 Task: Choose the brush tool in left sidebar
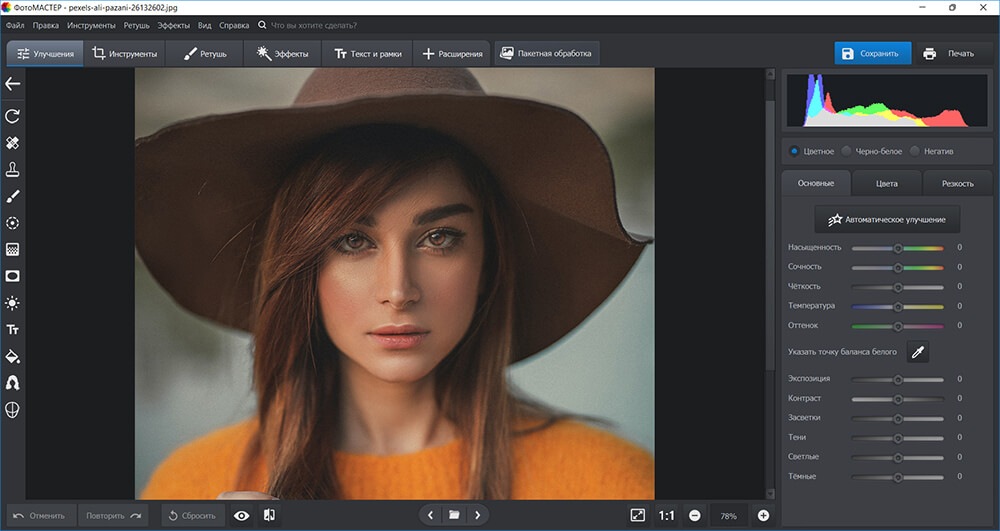[12, 196]
